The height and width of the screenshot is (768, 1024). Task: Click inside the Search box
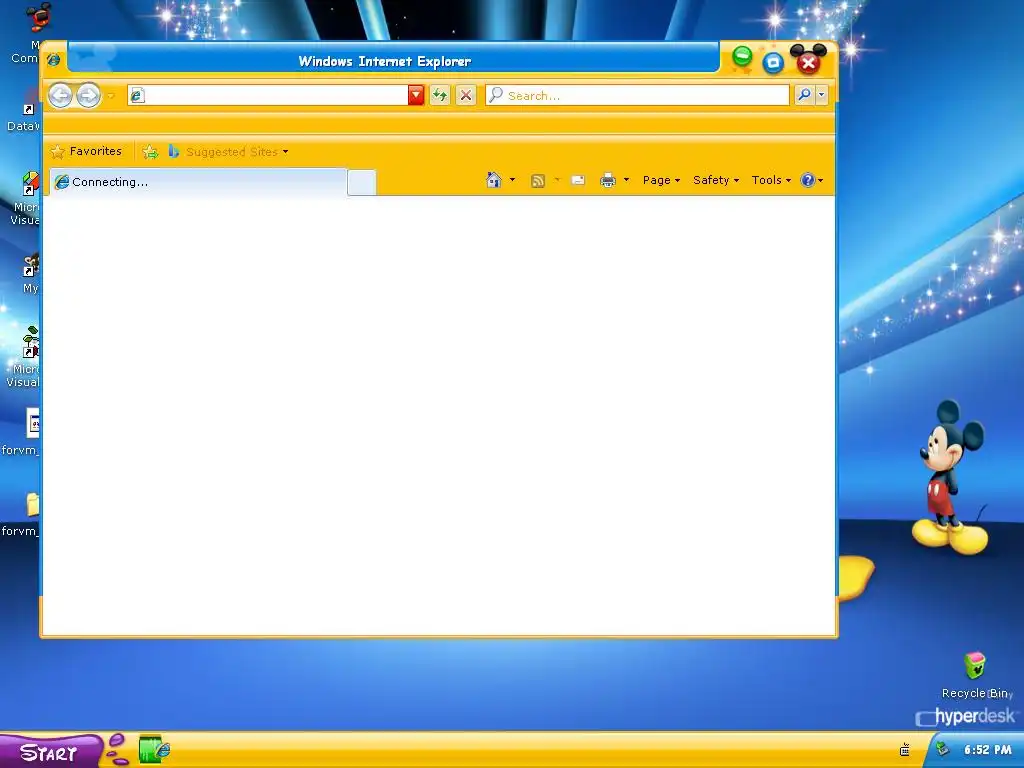(x=637, y=95)
